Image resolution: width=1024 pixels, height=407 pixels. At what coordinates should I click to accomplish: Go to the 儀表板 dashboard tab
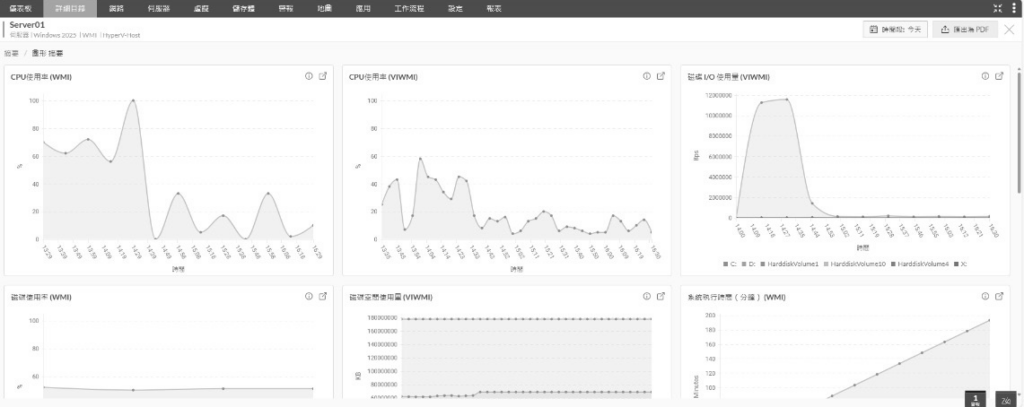pos(22,8)
